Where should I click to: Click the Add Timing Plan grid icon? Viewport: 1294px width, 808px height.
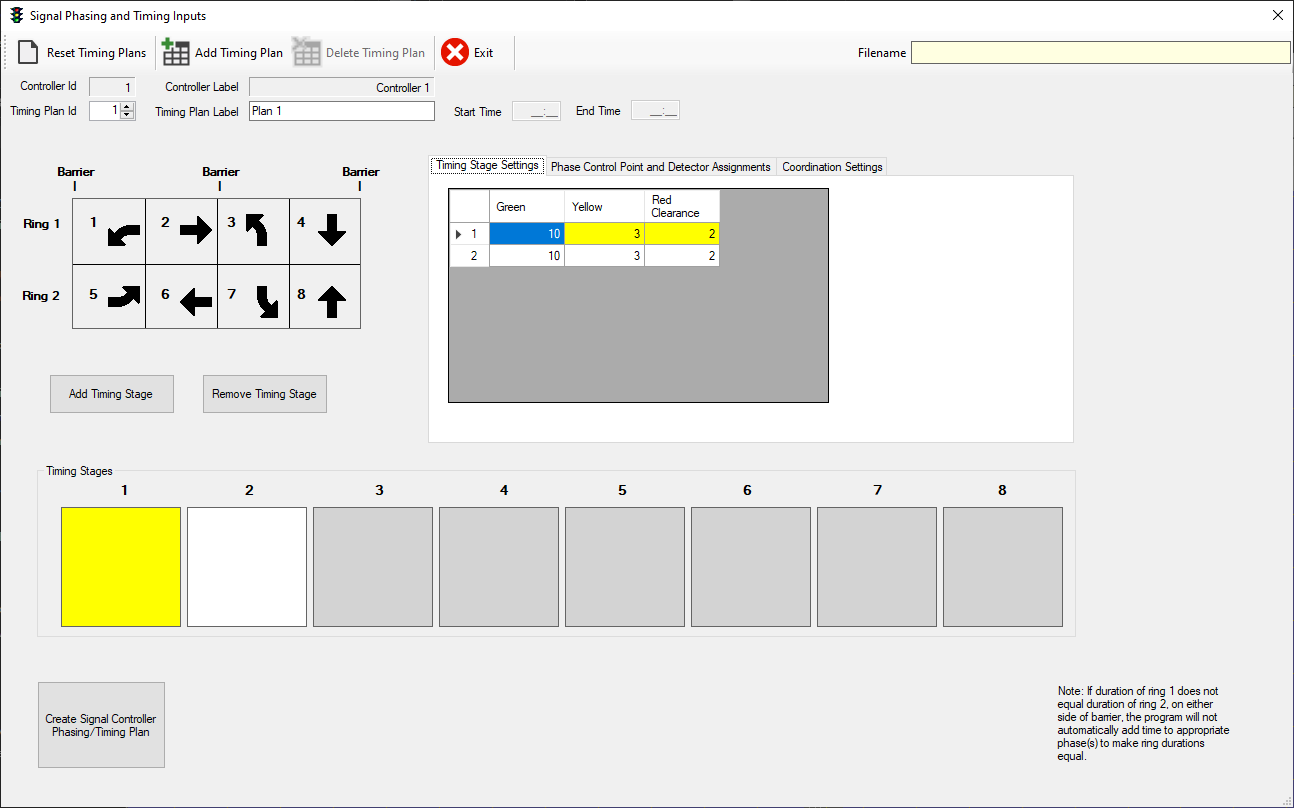[x=176, y=52]
